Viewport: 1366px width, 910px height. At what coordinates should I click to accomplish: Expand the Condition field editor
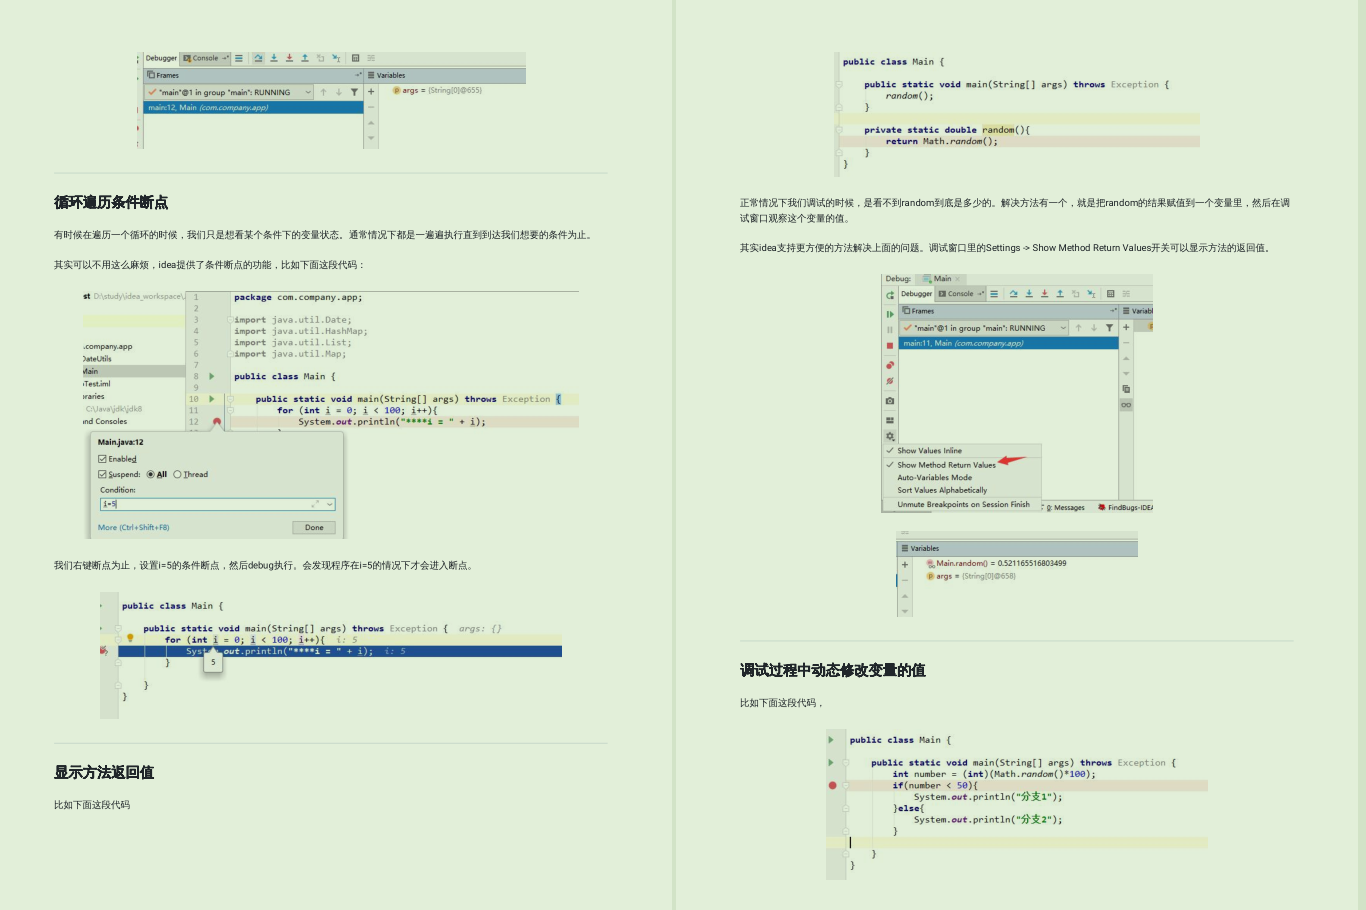point(315,504)
